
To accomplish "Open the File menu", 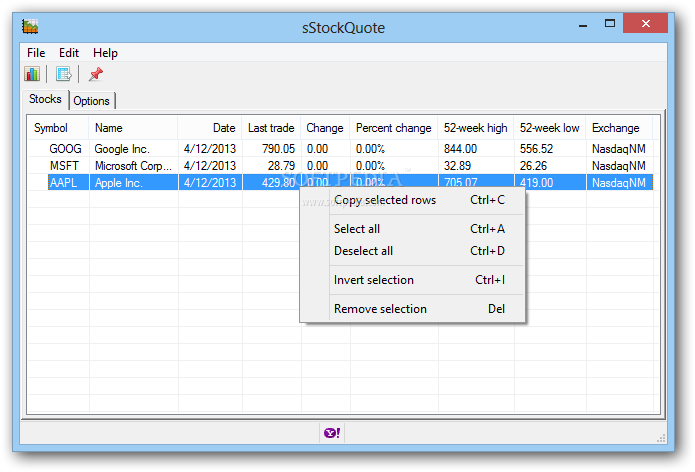I will [x=36, y=53].
